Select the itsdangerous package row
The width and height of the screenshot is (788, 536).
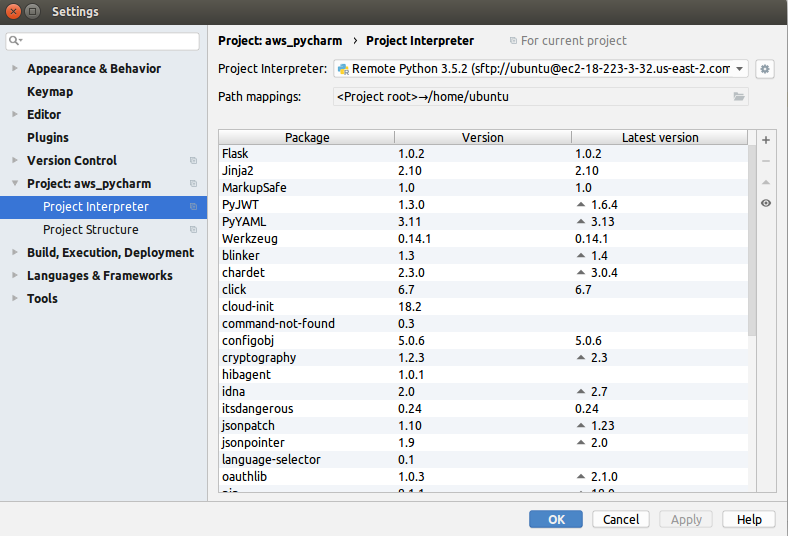(483, 408)
